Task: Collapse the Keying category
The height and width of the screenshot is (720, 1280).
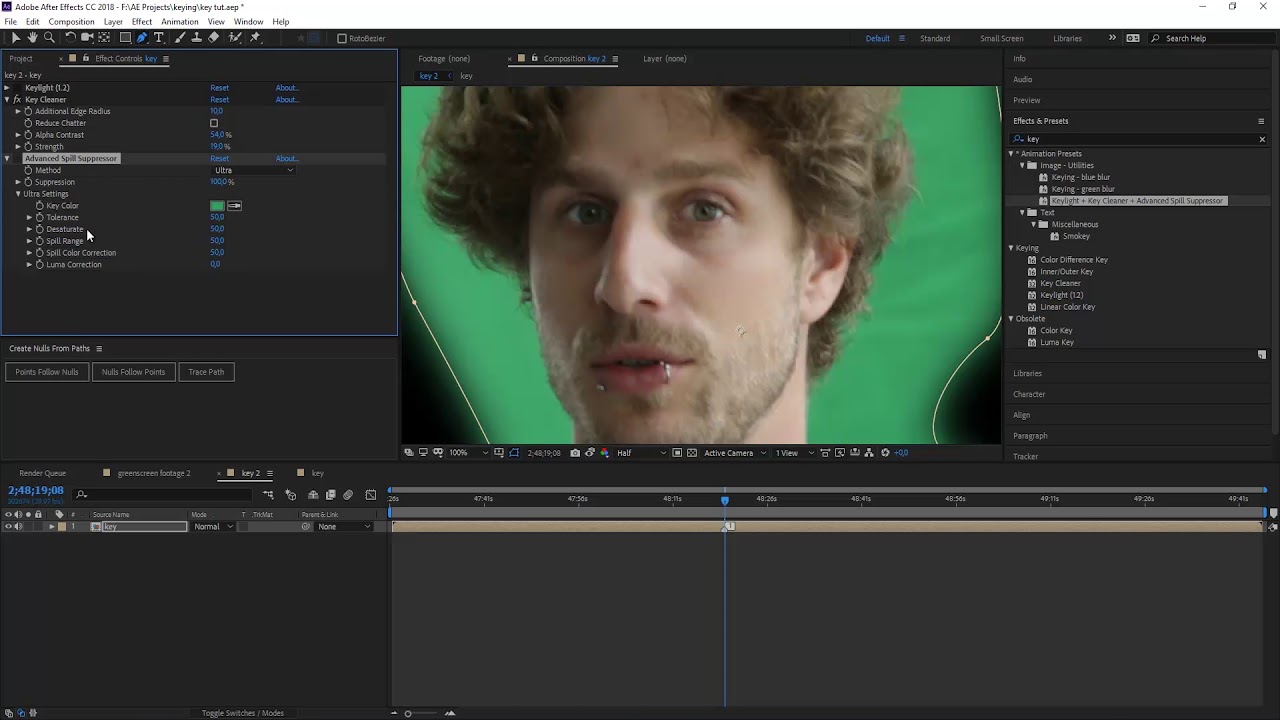Action: click(x=1011, y=248)
